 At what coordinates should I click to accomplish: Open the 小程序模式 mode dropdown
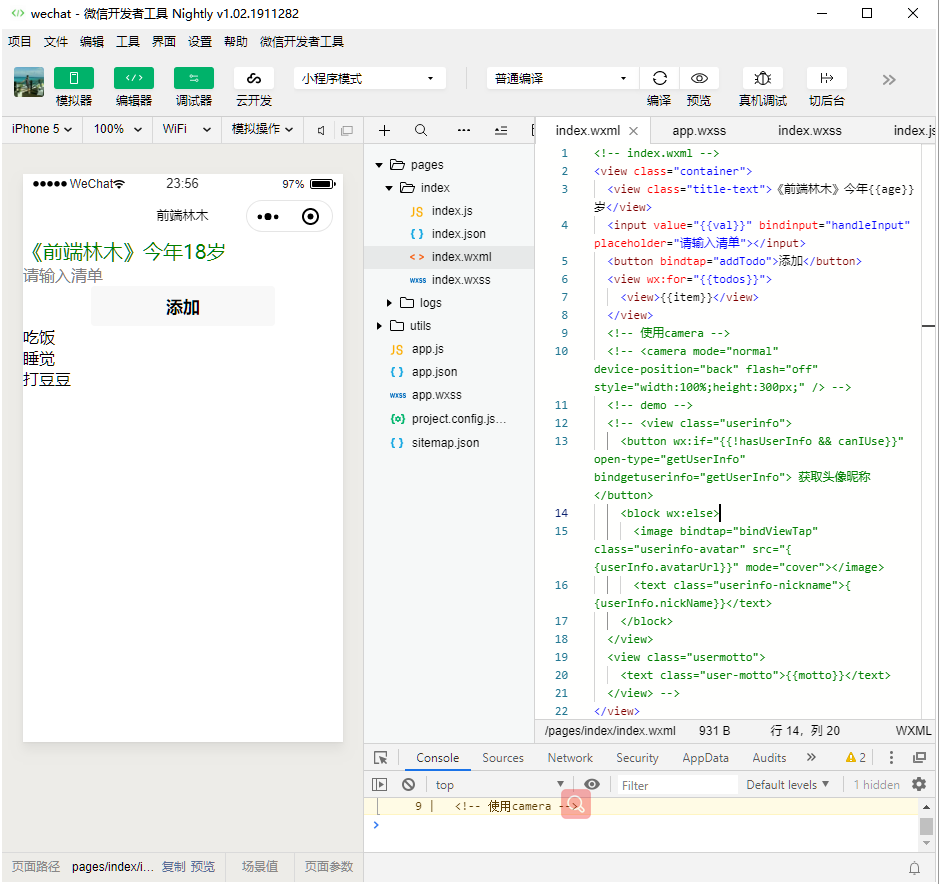point(370,79)
